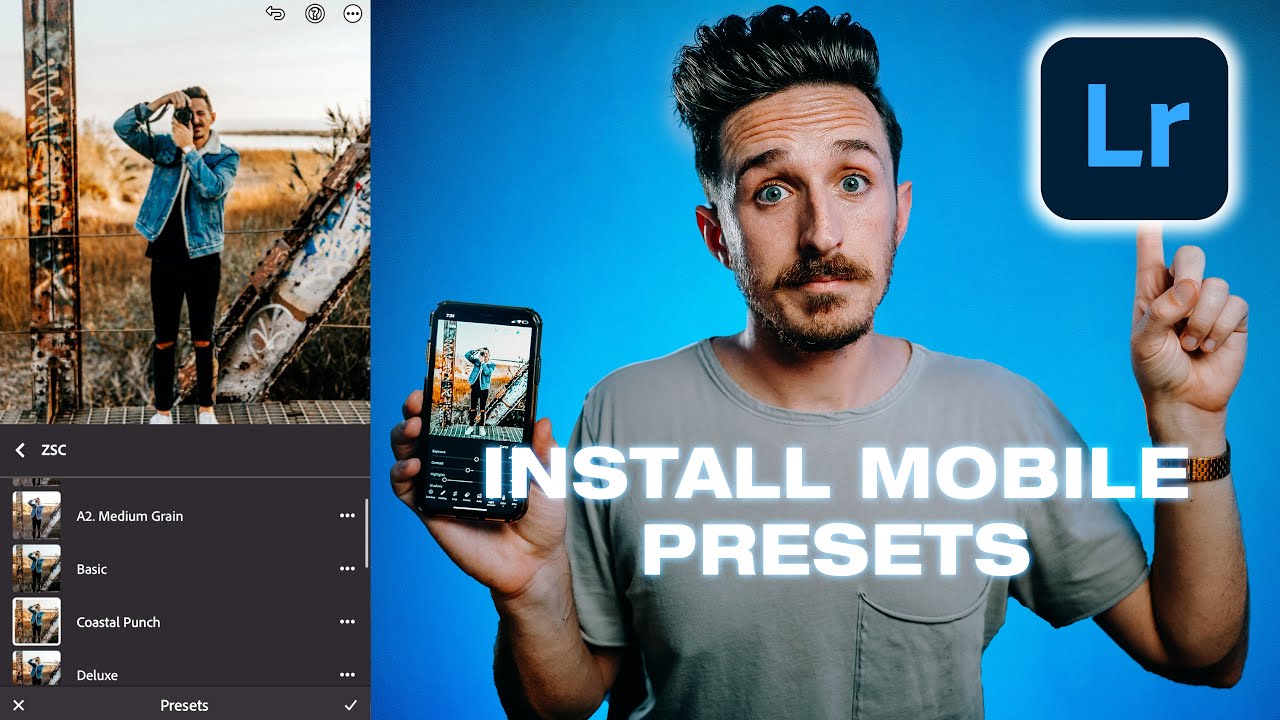Viewport: 1280px width, 720px height.
Task: Click the ZSC preset group title
Action: coord(54,450)
